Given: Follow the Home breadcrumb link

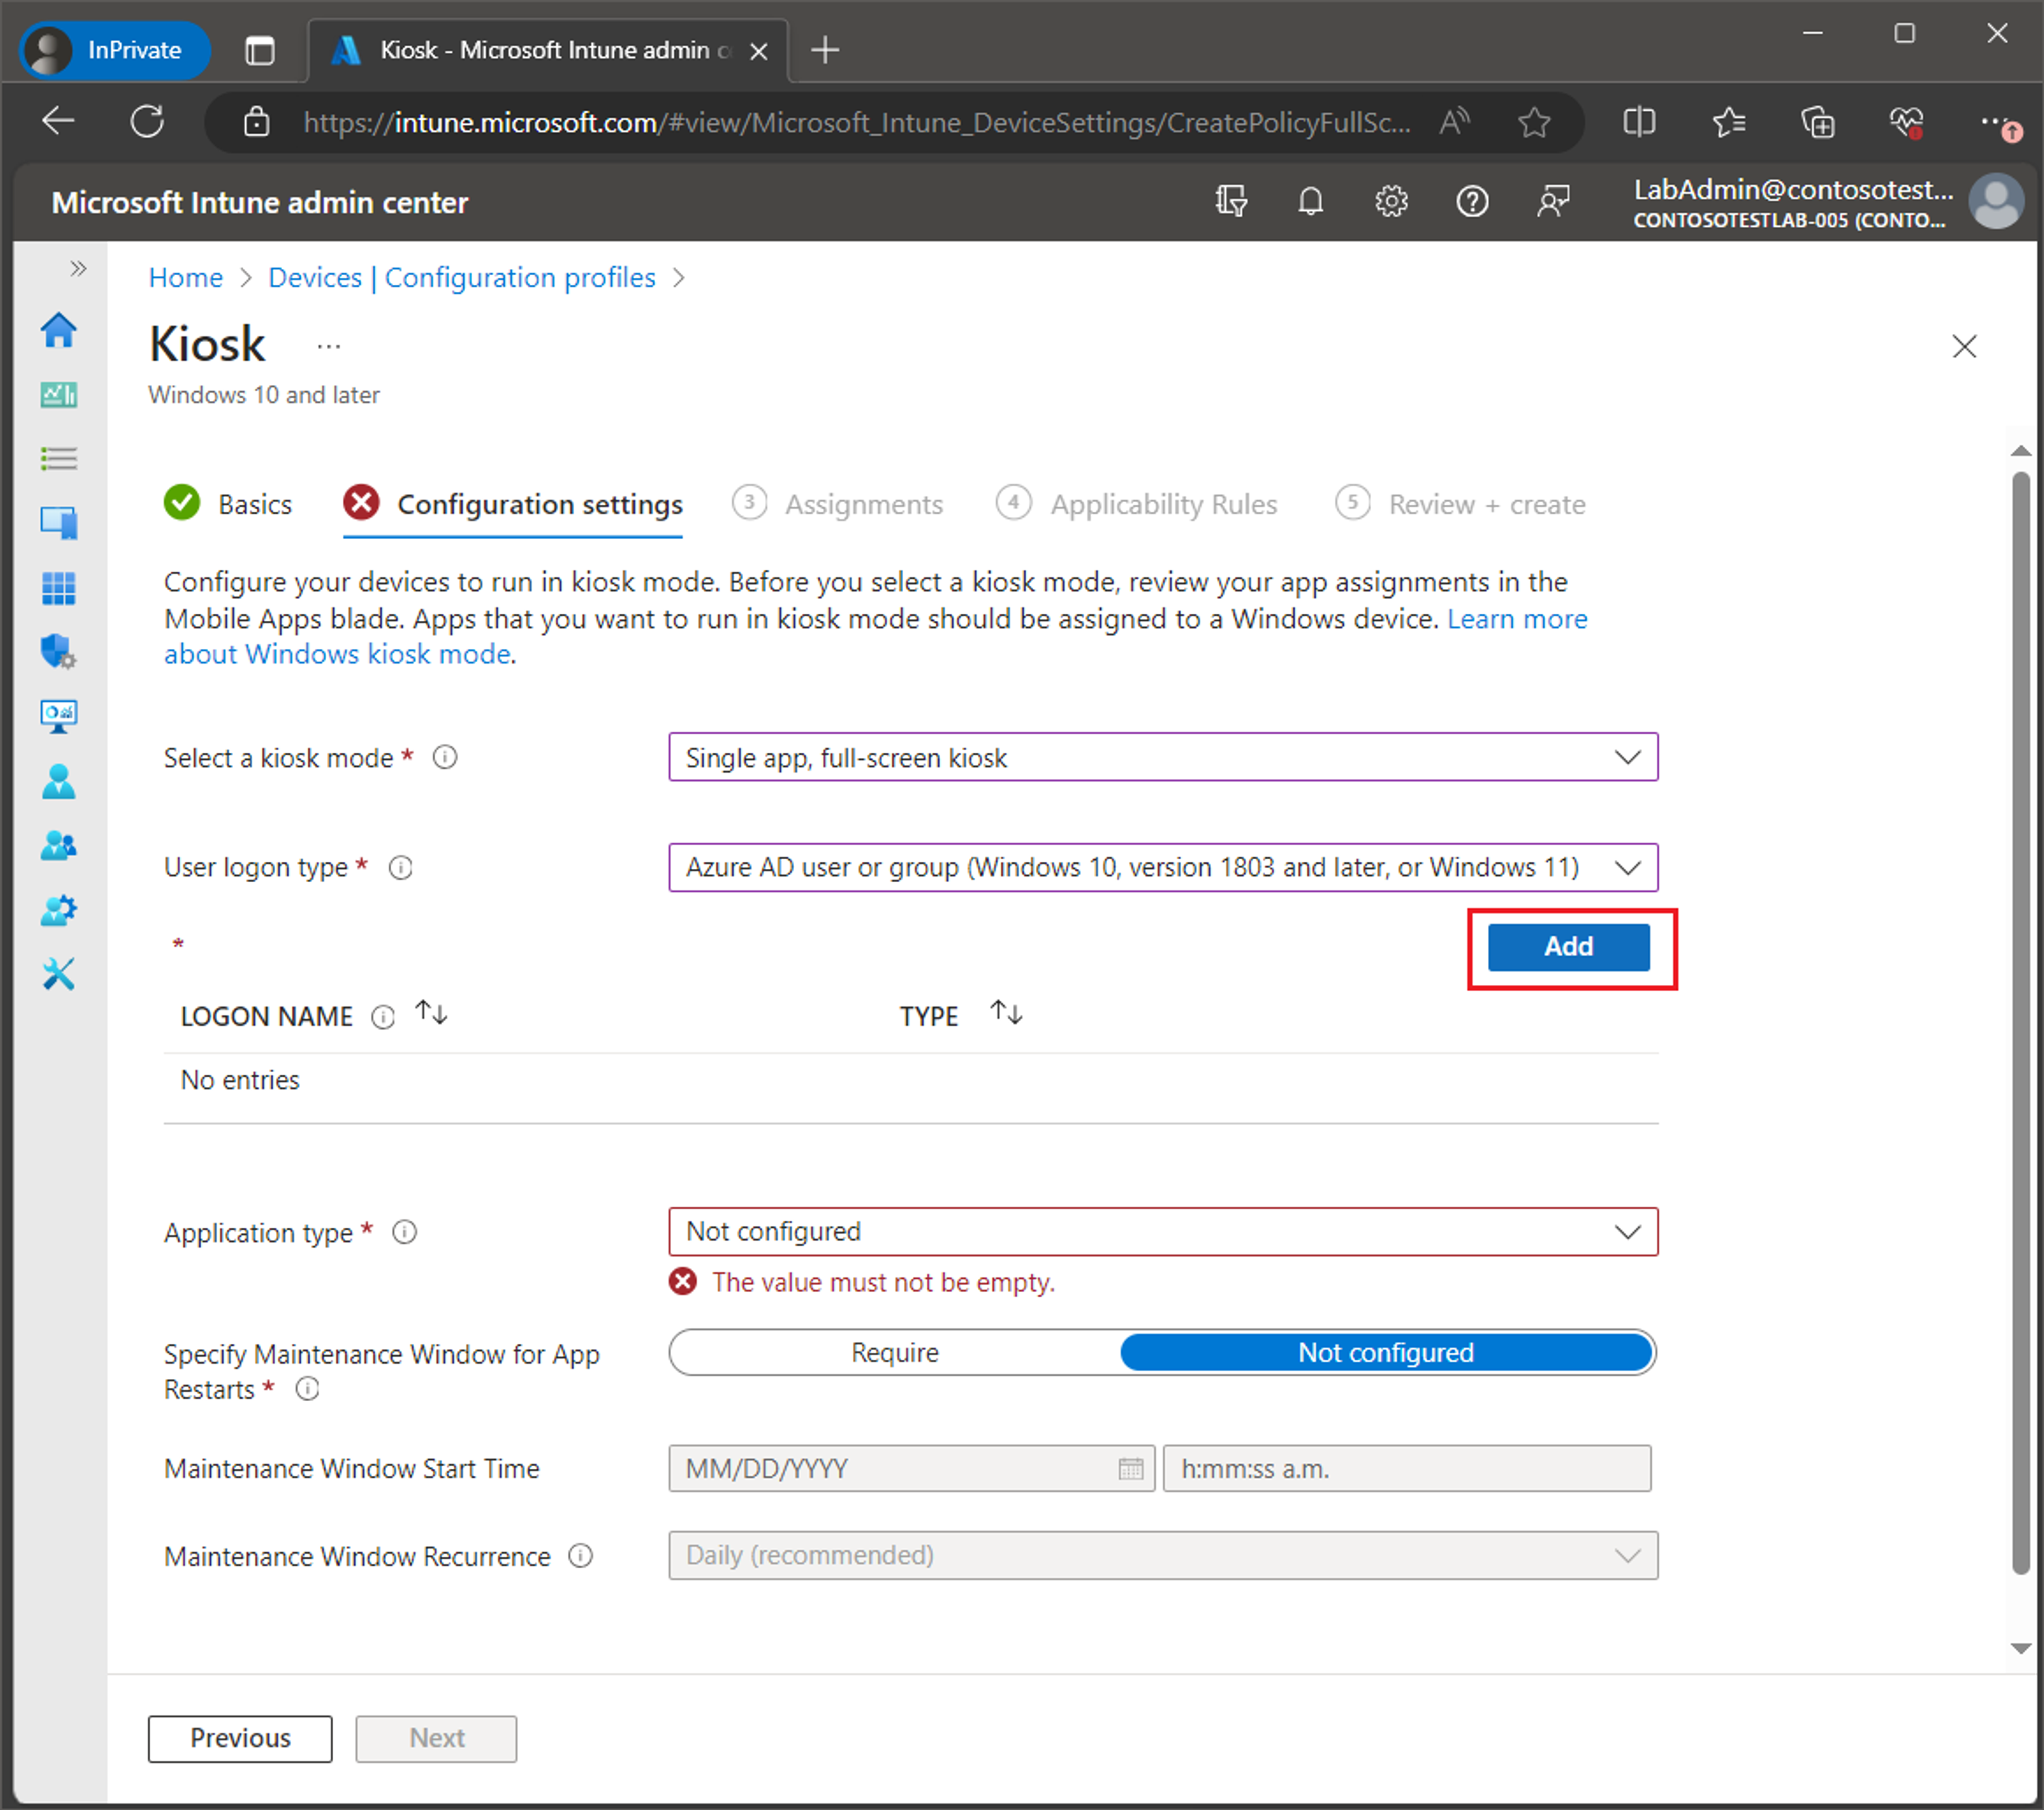Looking at the screenshot, I should coord(186,278).
